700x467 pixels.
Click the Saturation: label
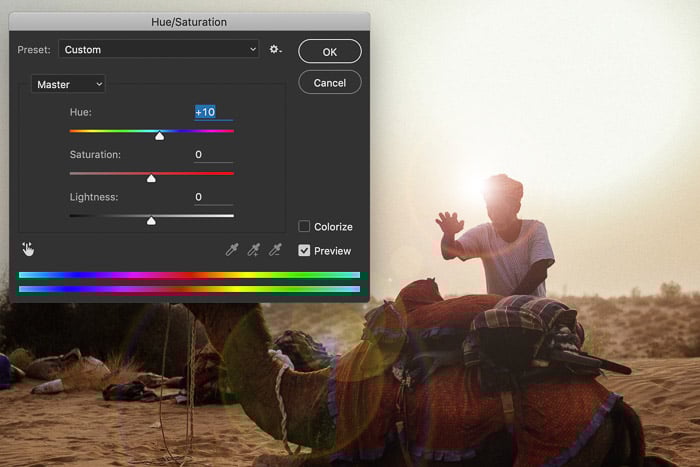95,154
